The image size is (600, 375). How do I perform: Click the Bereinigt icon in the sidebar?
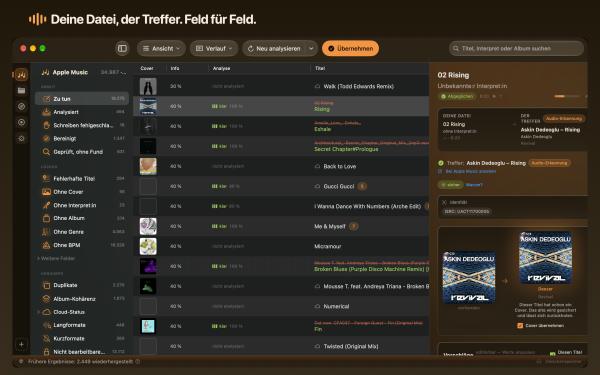46,139
